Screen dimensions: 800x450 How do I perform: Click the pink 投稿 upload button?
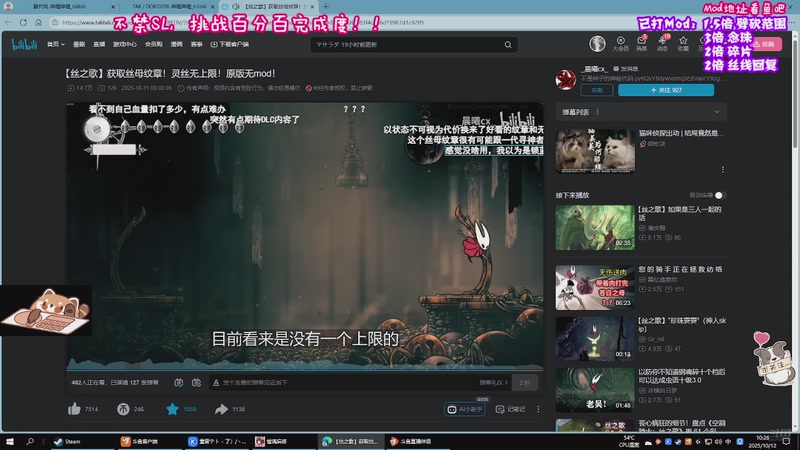[x=764, y=44]
